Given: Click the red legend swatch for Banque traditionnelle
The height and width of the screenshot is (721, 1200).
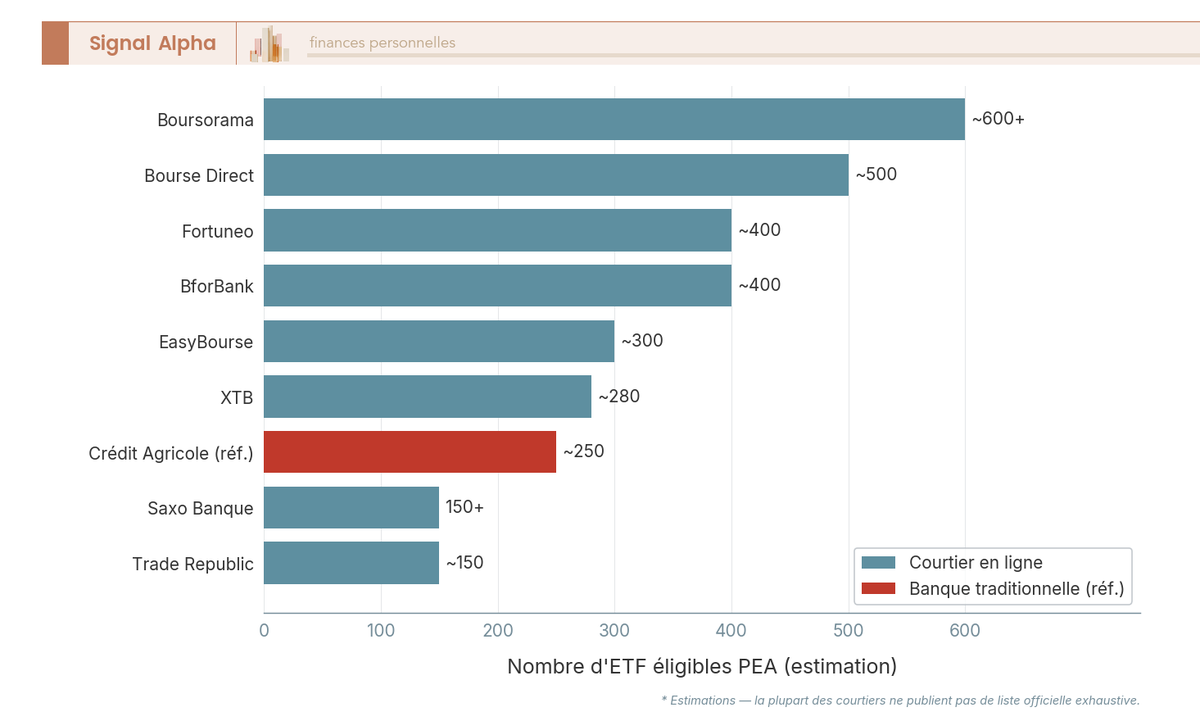Looking at the screenshot, I should coord(878,589).
